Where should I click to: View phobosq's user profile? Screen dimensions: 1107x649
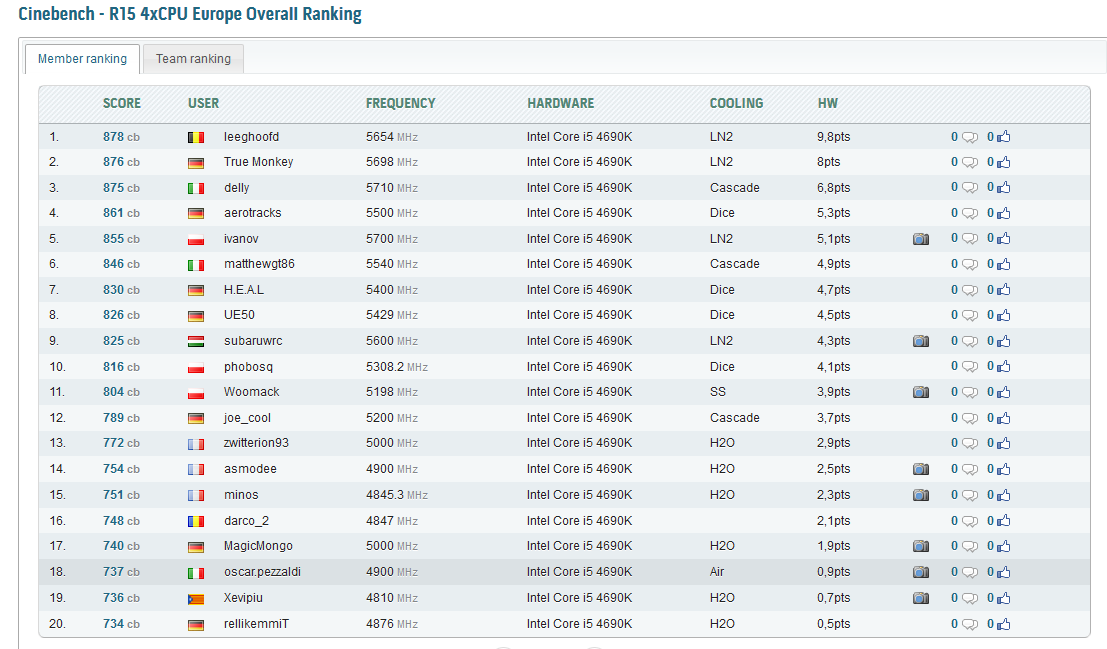(x=248, y=367)
